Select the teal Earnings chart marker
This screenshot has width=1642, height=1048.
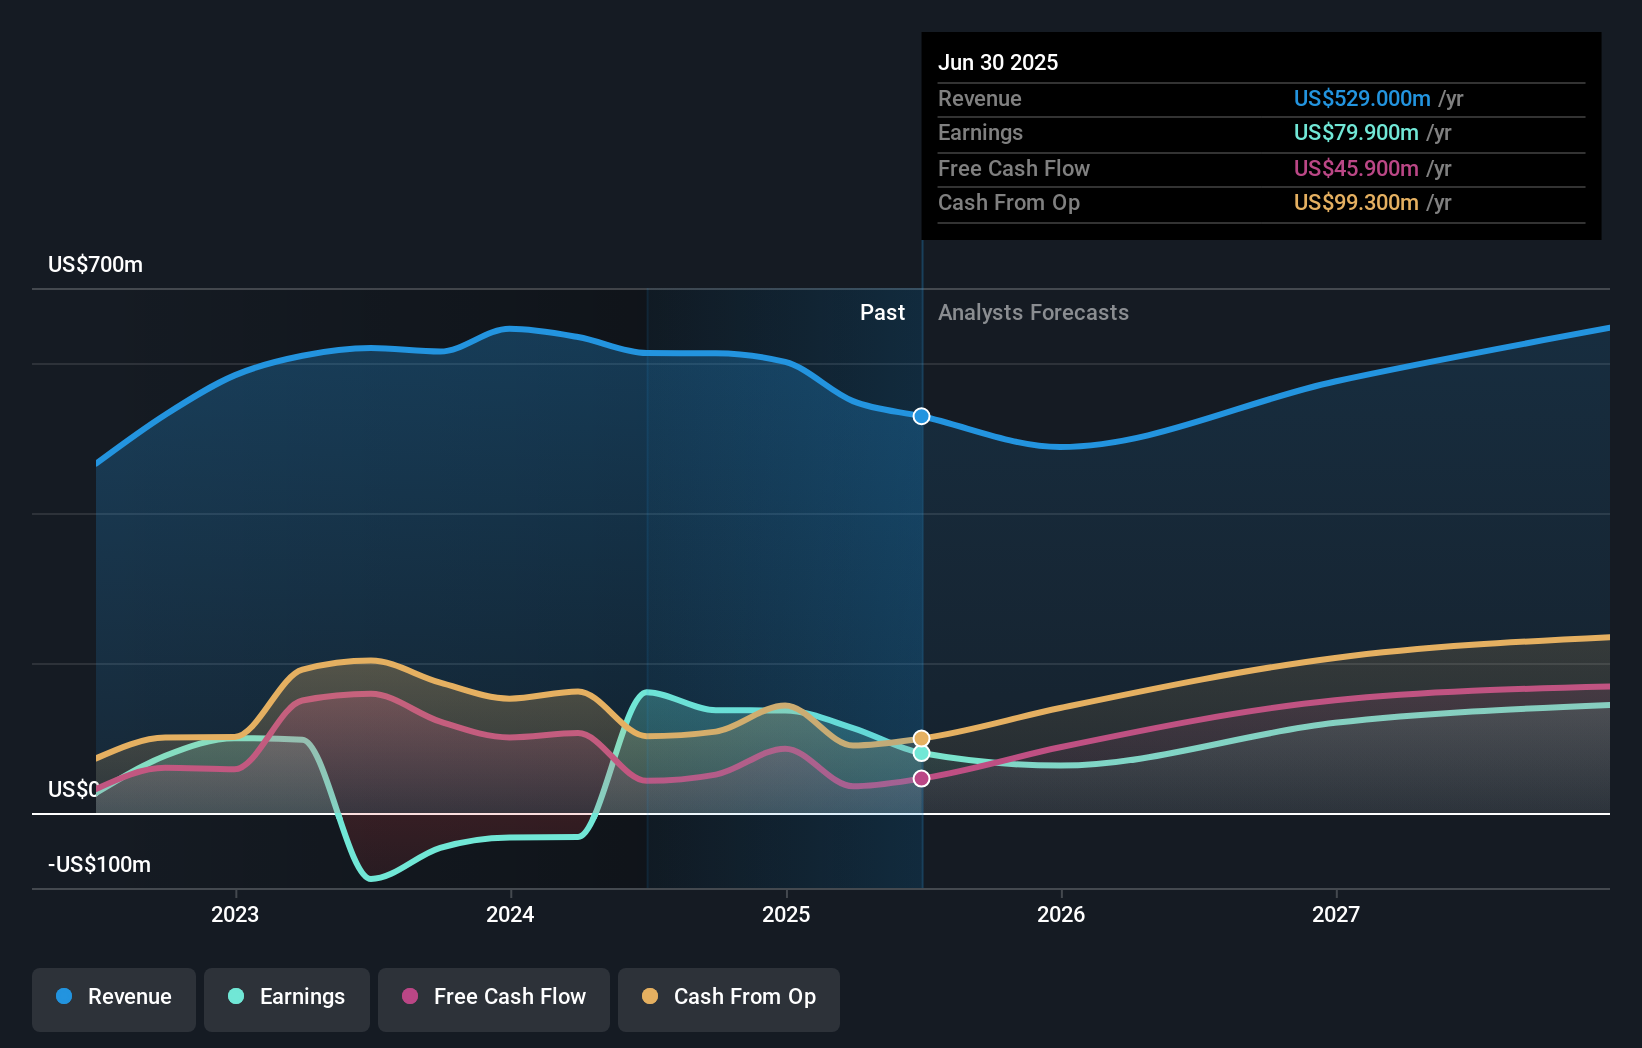point(920,754)
